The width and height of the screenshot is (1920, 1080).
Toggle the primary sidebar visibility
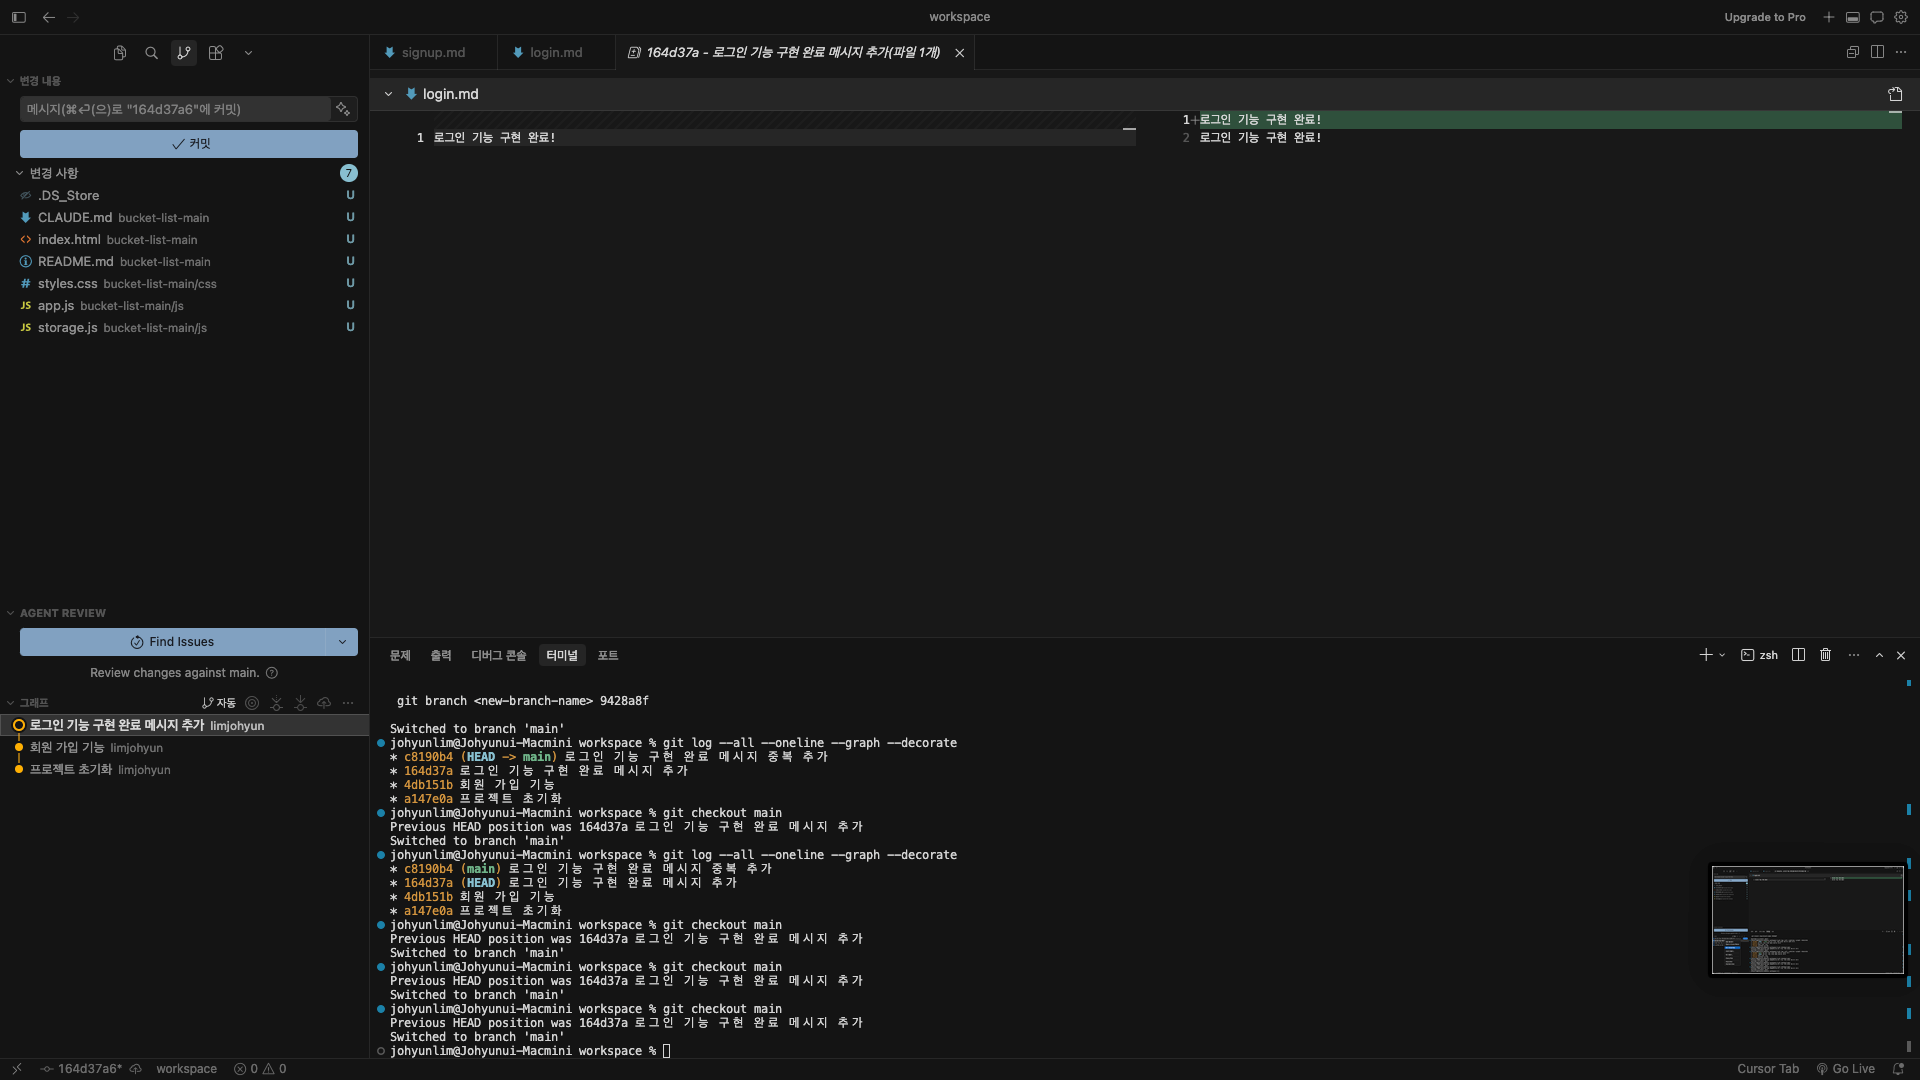19,17
